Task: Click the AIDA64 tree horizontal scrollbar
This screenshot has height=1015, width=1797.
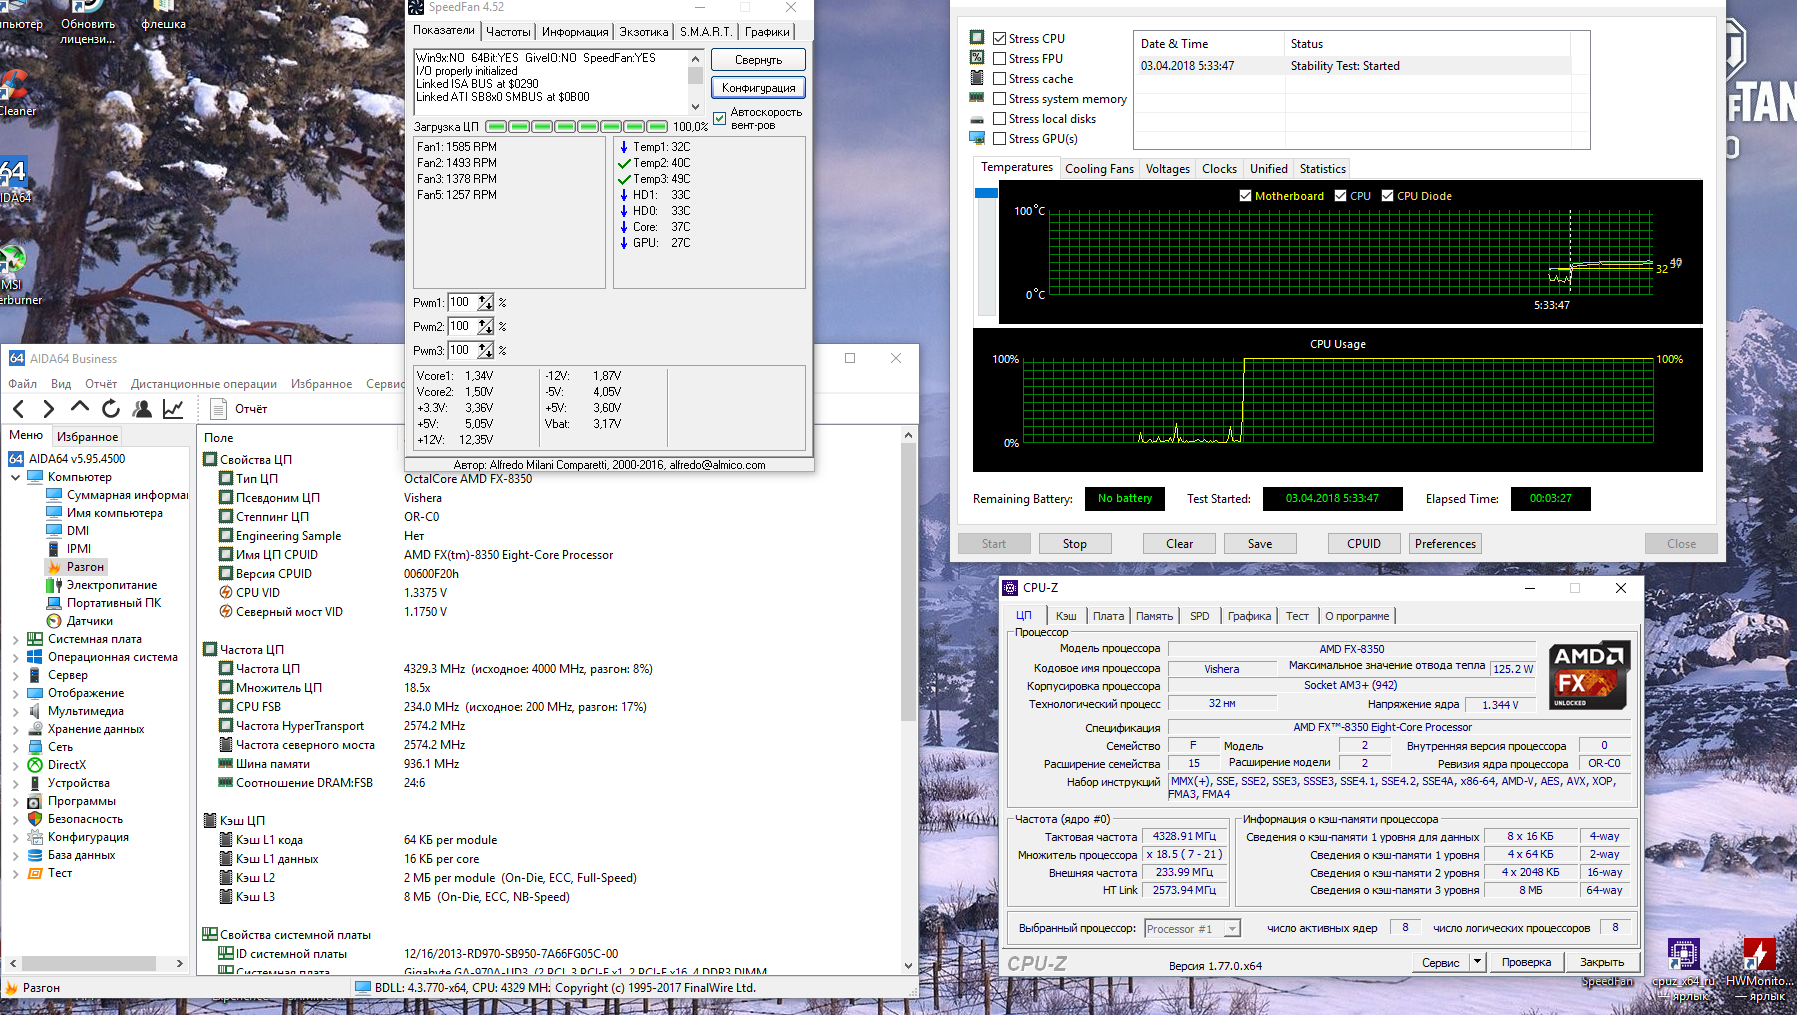Action: (95, 963)
